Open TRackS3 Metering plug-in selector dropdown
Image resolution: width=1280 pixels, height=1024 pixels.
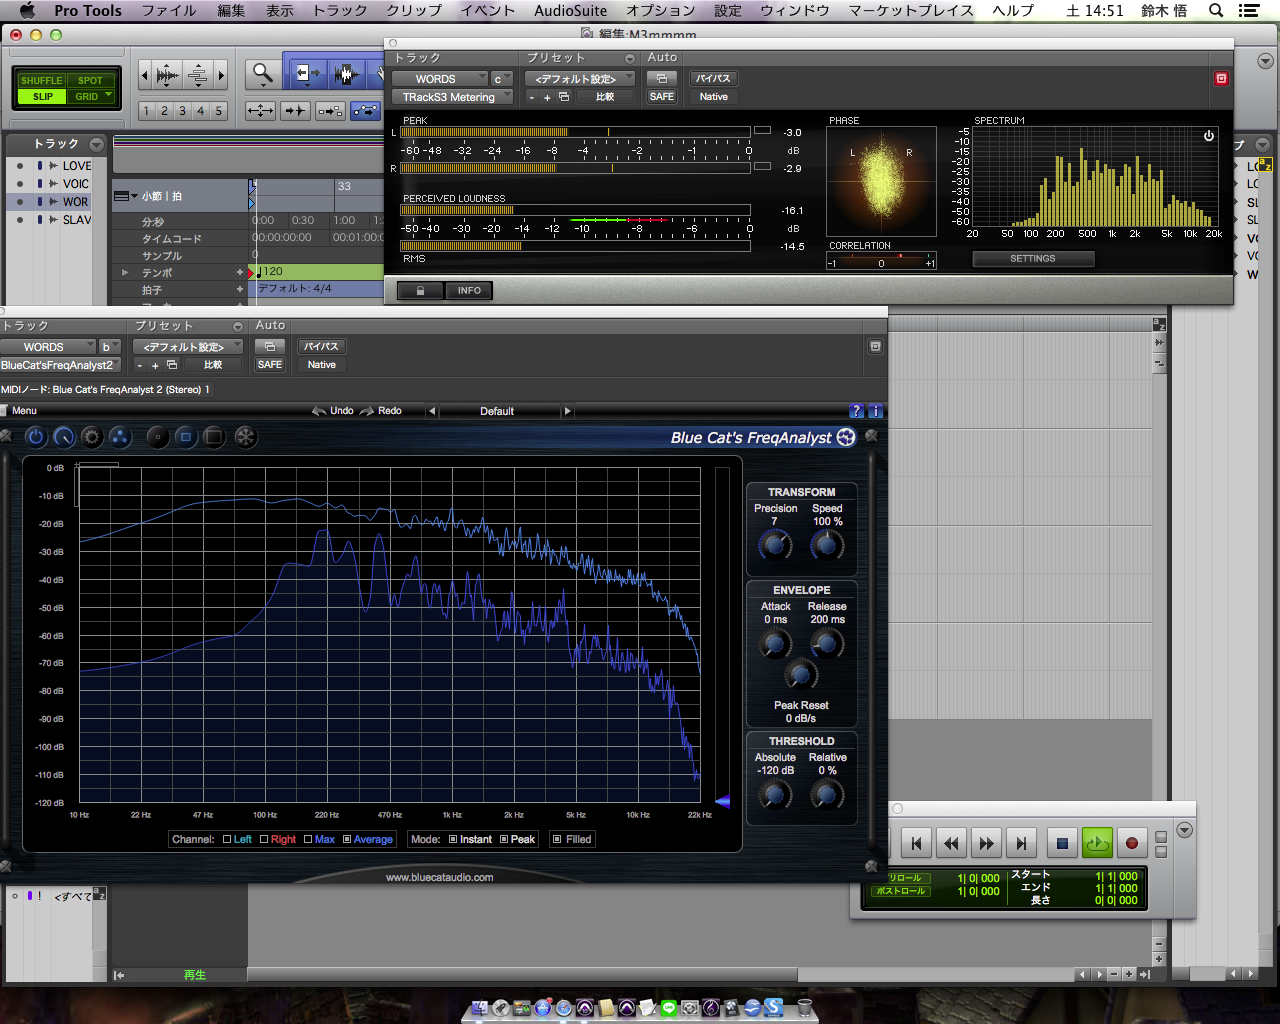tap(452, 97)
